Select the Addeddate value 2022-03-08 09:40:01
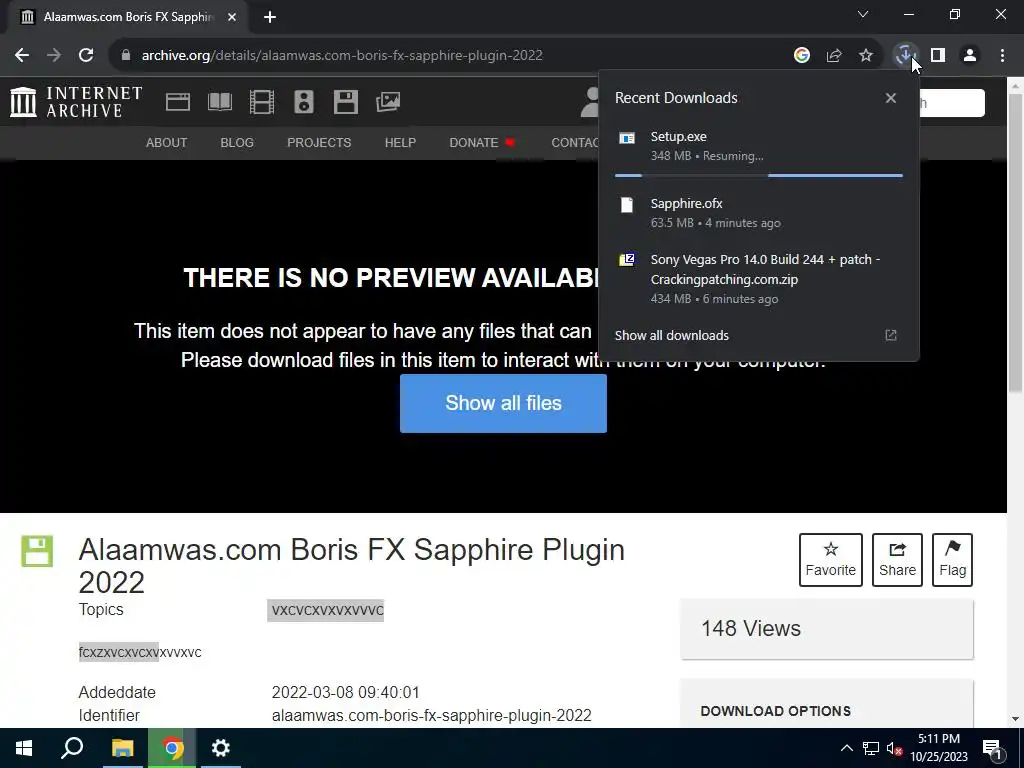 click(x=345, y=692)
